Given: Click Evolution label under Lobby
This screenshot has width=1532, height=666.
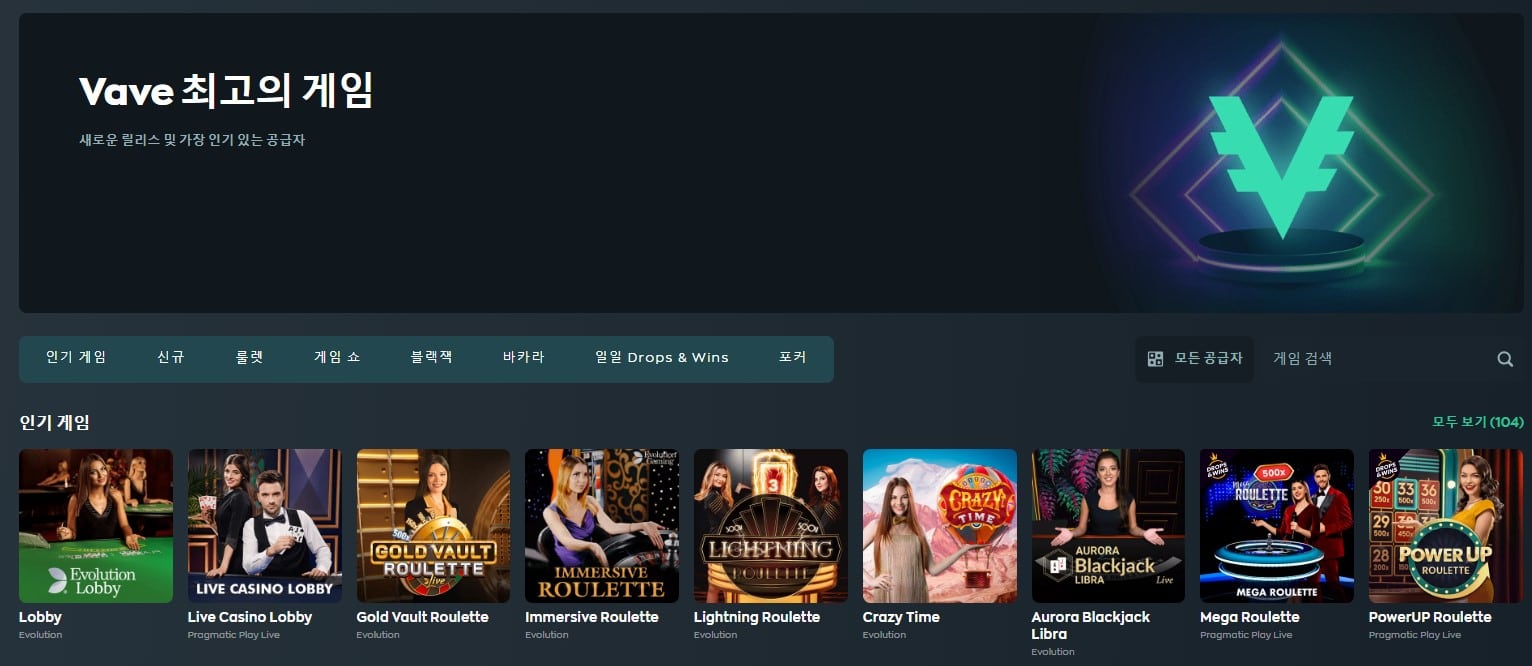Looking at the screenshot, I should click(x=40, y=635).
